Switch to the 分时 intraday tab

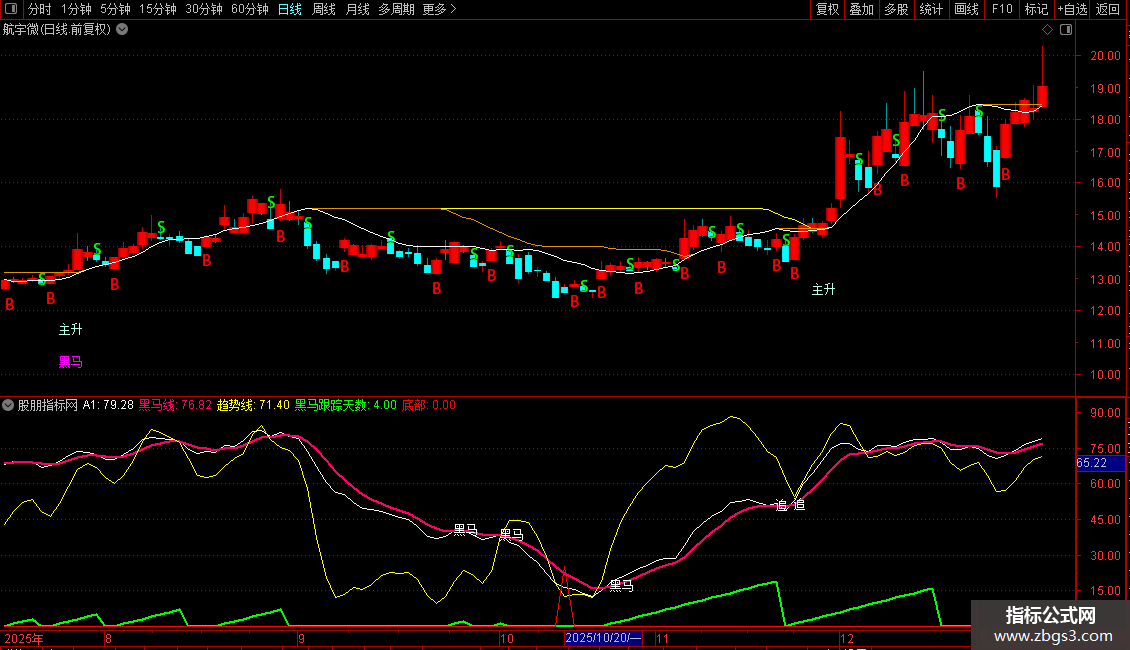tap(40, 9)
